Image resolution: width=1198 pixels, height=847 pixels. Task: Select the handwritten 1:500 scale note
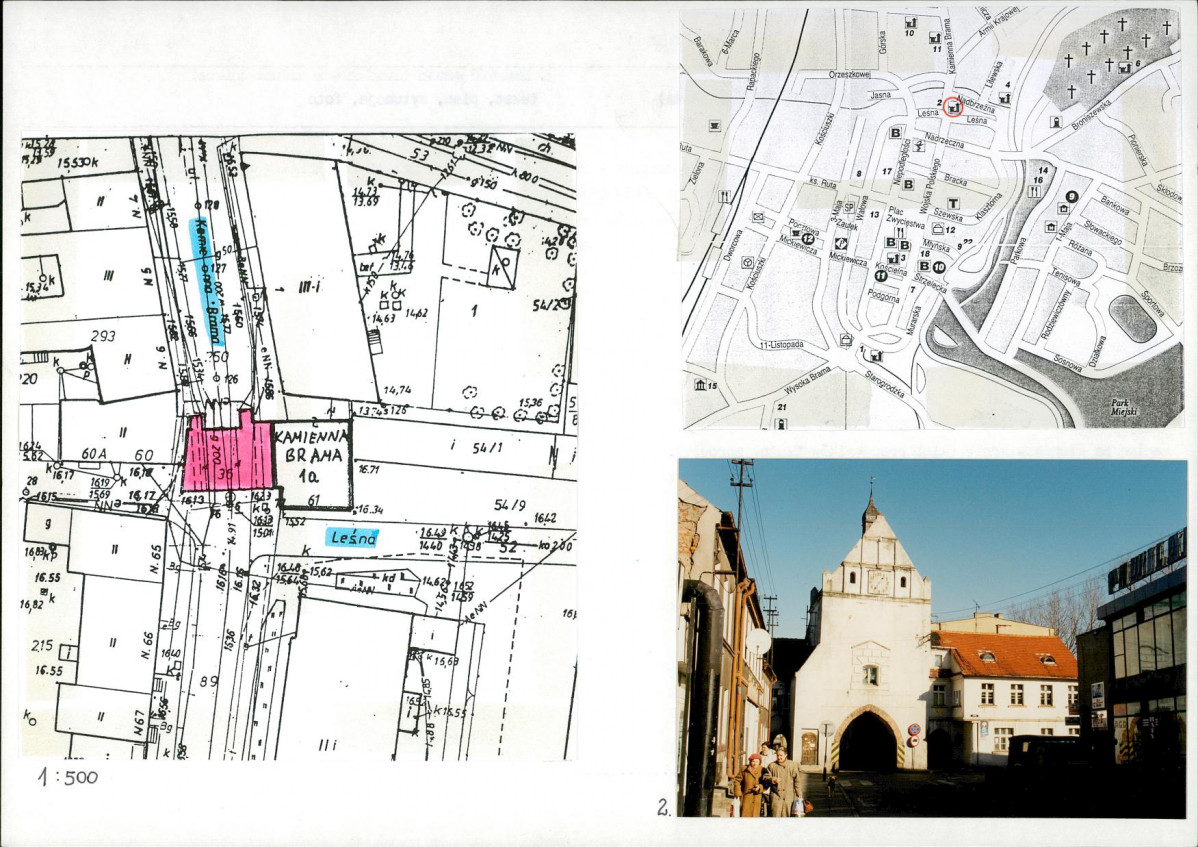click(68, 777)
